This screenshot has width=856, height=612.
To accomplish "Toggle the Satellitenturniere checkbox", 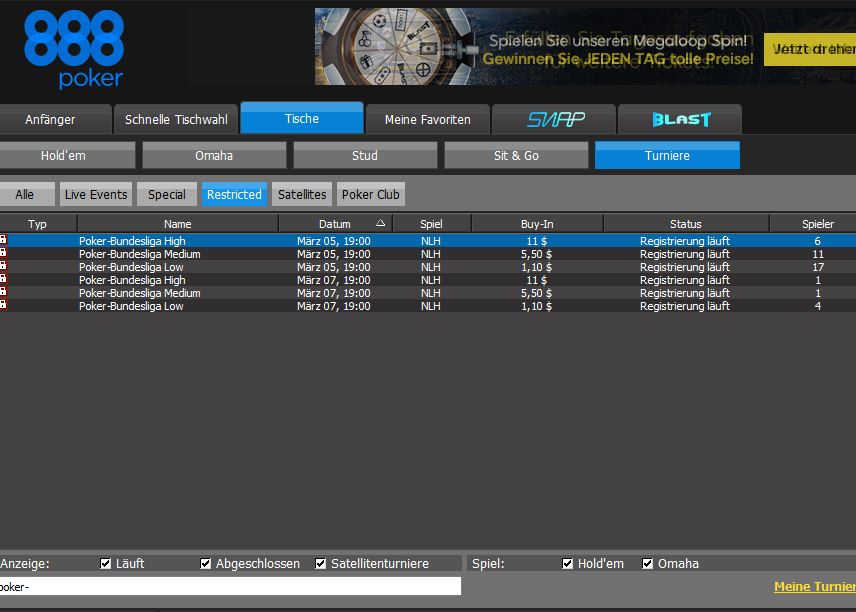I will [x=320, y=563].
